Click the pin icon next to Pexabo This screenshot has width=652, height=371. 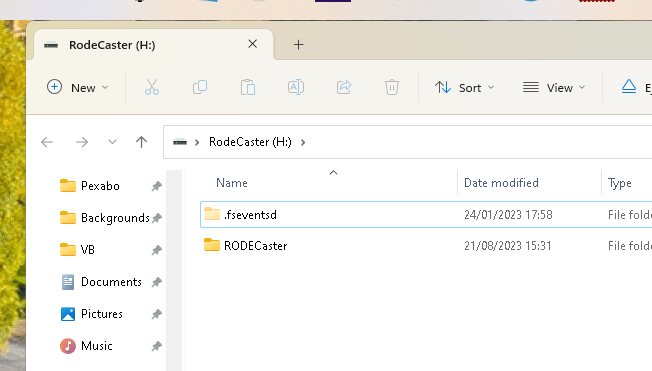[157, 186]
